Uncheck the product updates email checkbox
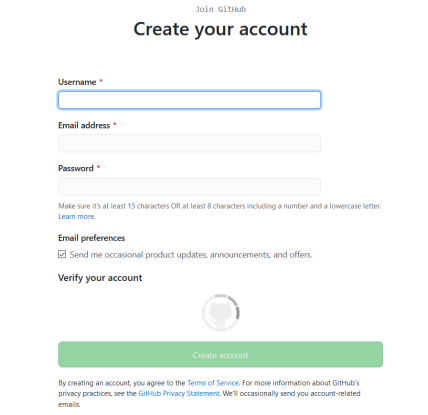Screen dimensions: 428x415 (x=62, y=254)
